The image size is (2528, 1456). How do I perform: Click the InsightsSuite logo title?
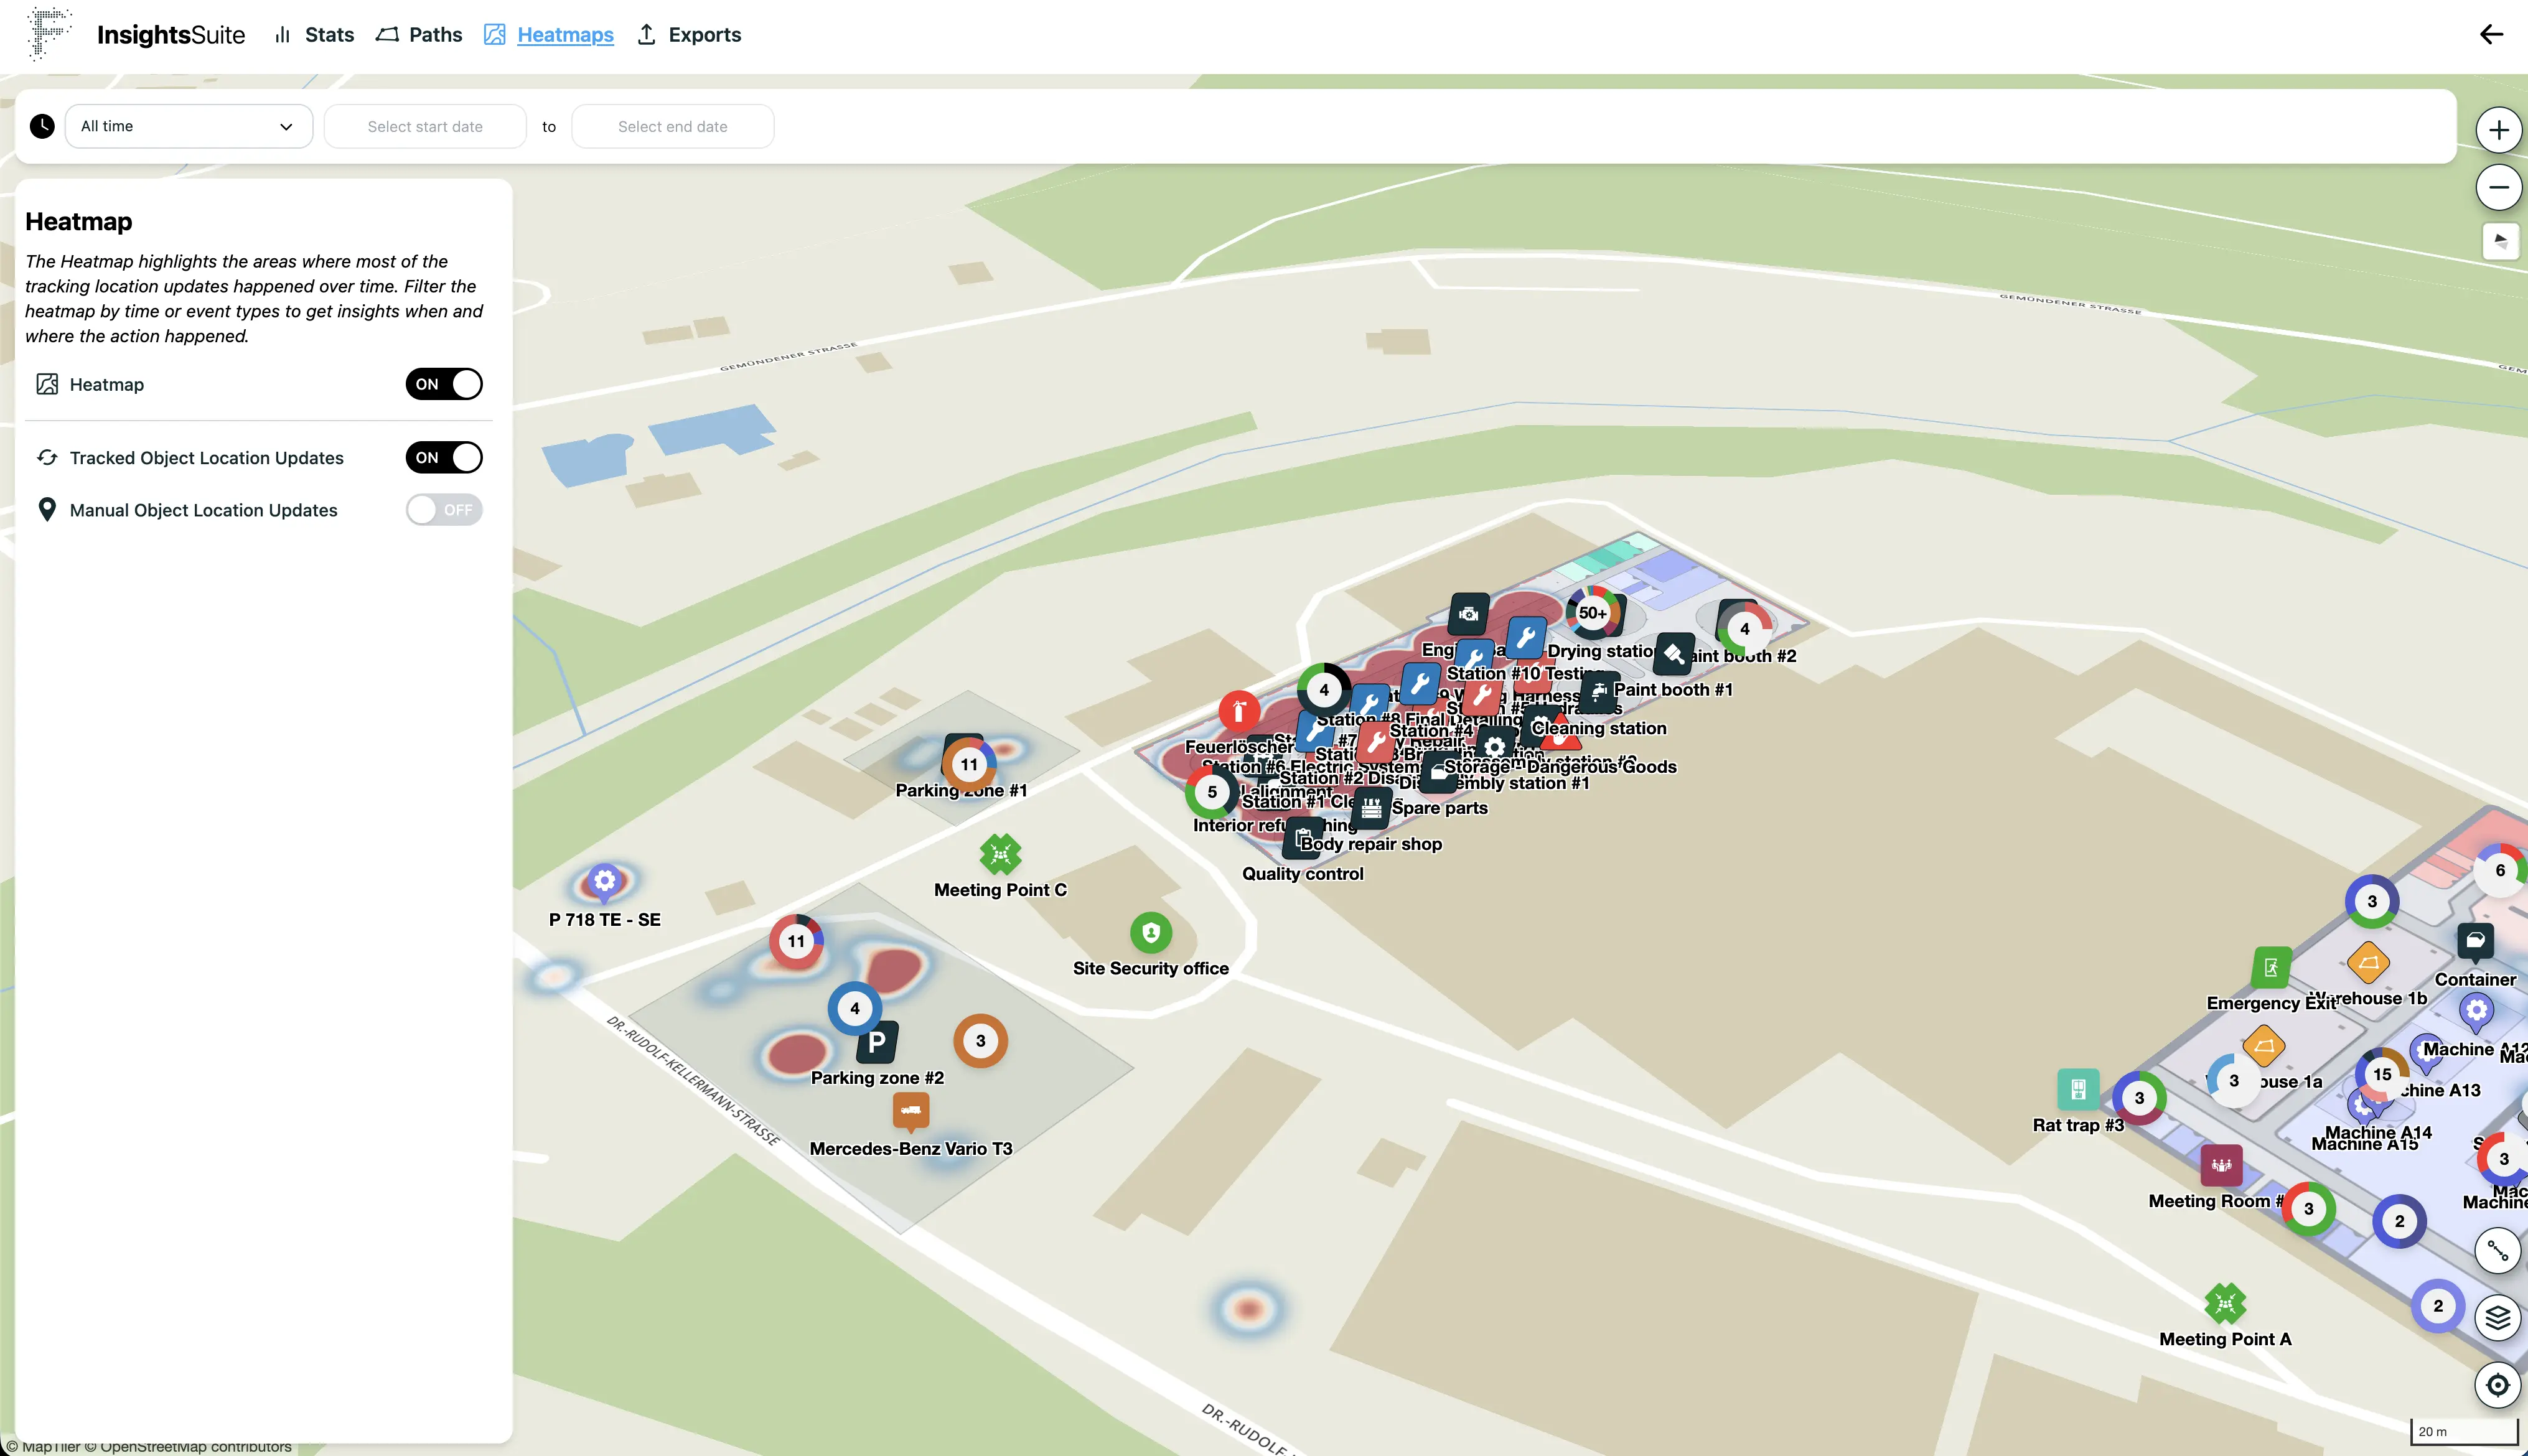click(170, 35)
